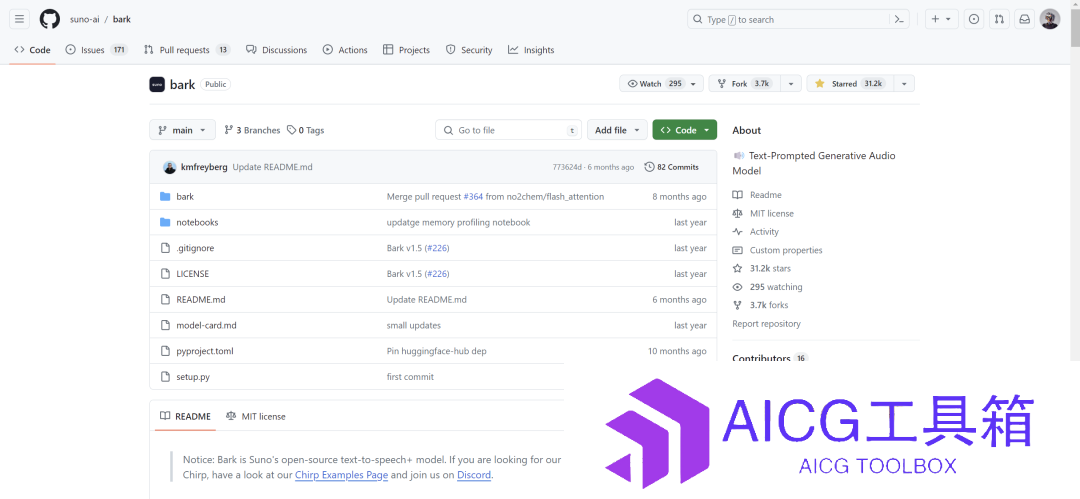Open model-card.md file
Screen dimensions: 1080x499
pyautogui.click(x=207, y=325)
